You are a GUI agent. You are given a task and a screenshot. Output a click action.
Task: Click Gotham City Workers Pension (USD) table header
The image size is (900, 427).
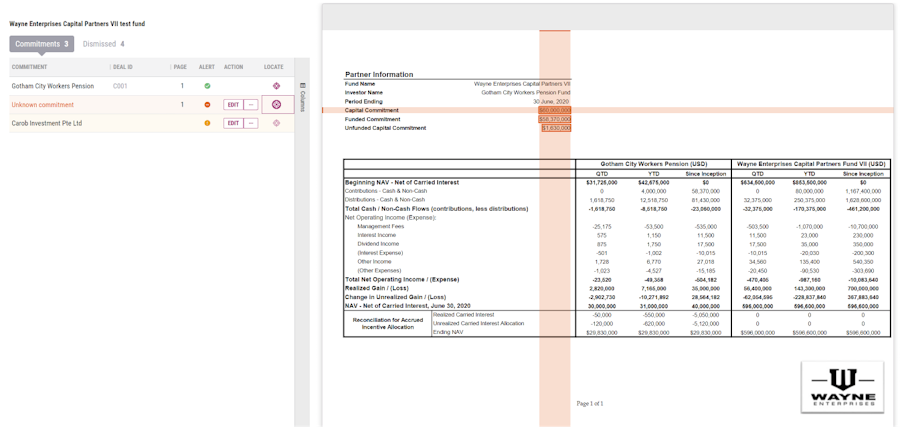tap(653, 164)
